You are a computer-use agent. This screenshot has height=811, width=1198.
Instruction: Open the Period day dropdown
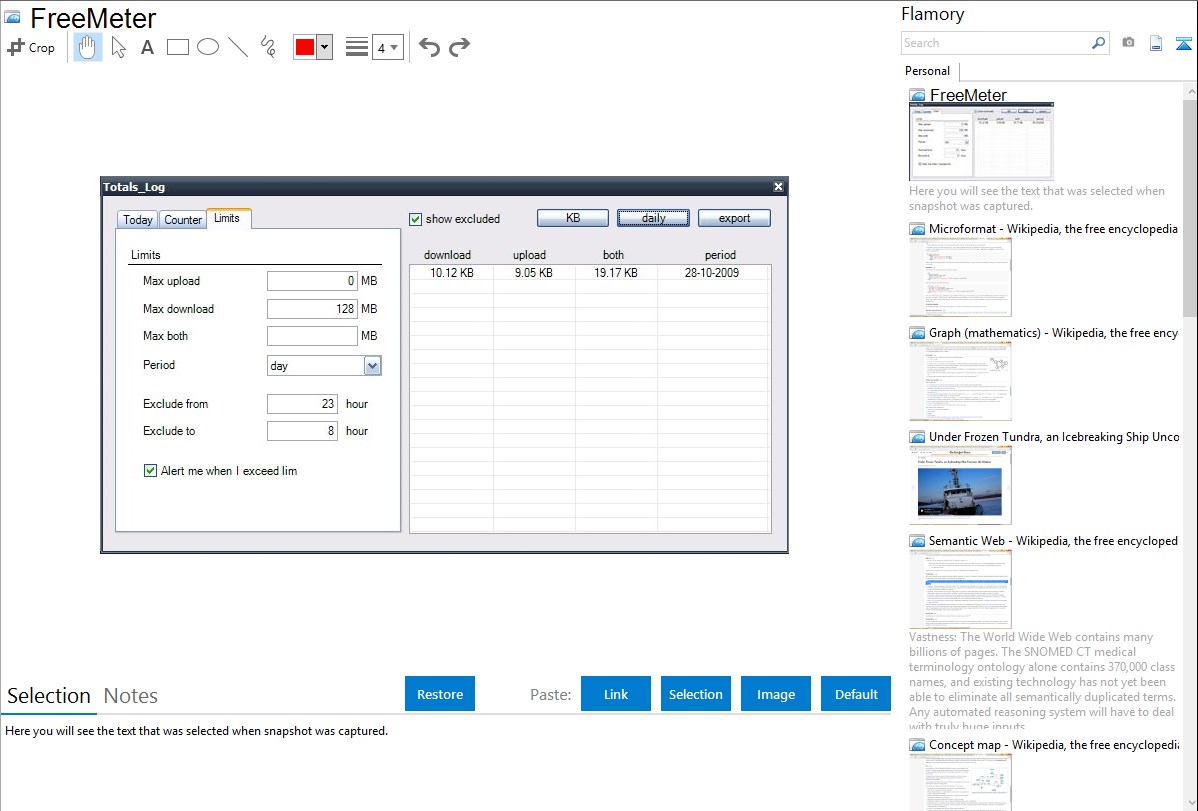[x=372, y=366]
